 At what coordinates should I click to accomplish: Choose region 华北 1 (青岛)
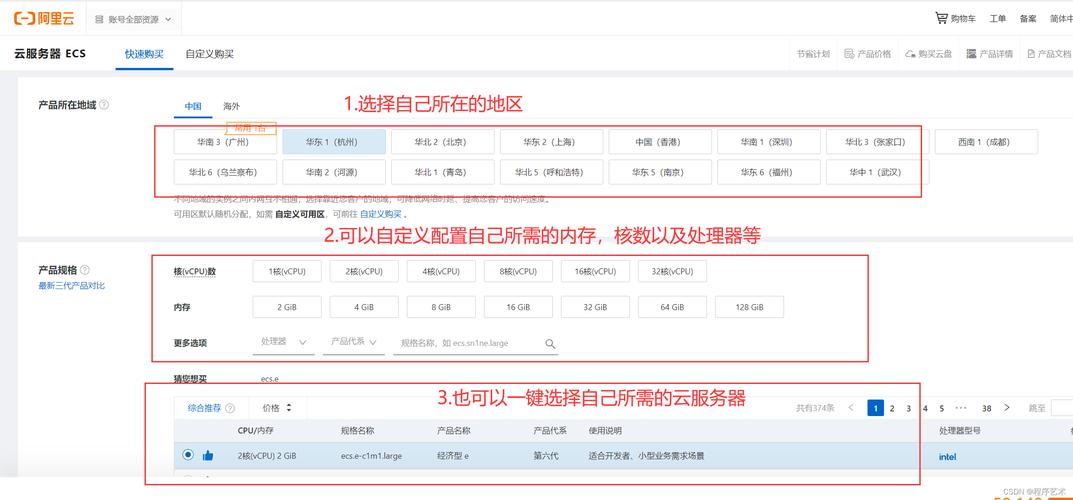(443, 172)
